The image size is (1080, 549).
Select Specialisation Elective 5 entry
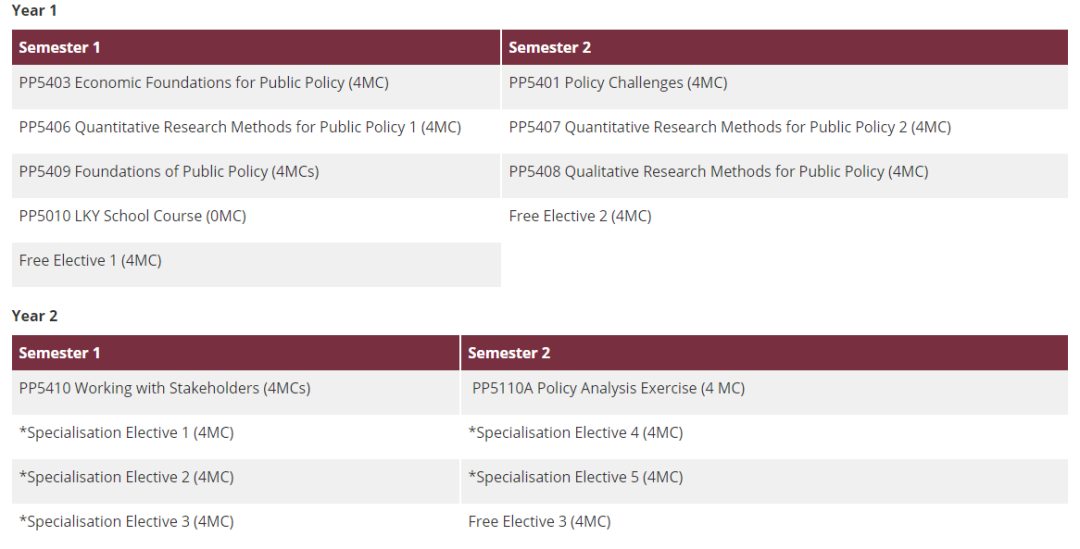[x=575, y=477]
